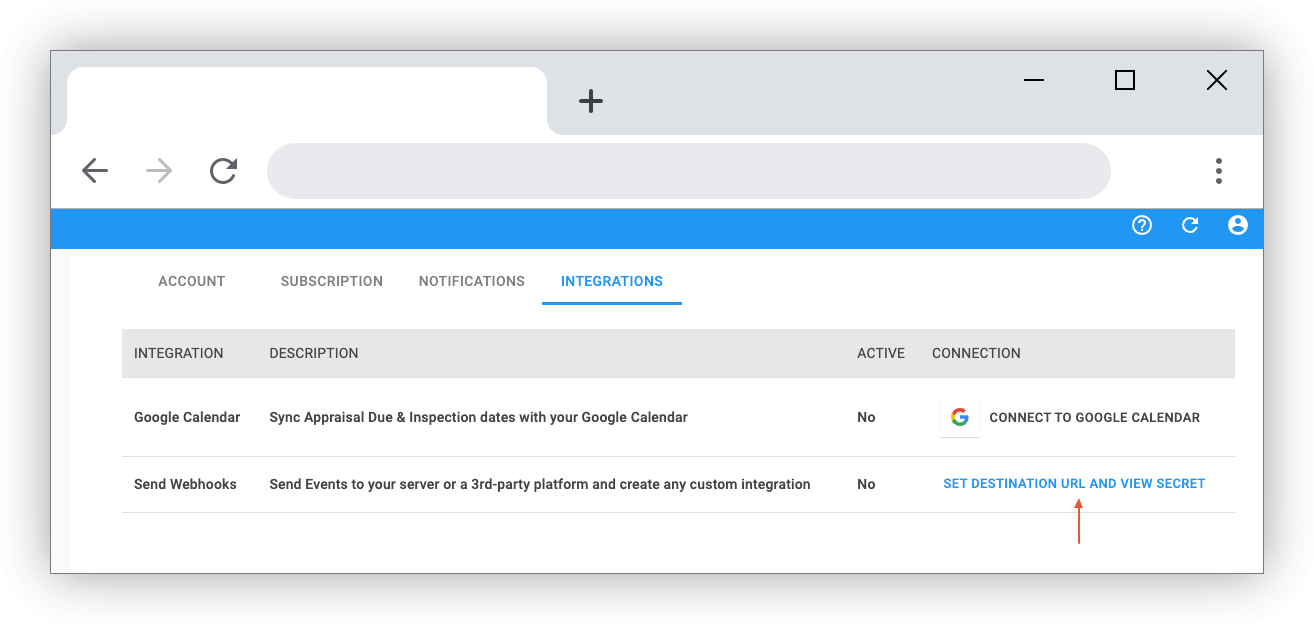1314x624 pixels.
Task: Open the Subscription tab
Action: (x=332, y=281)
